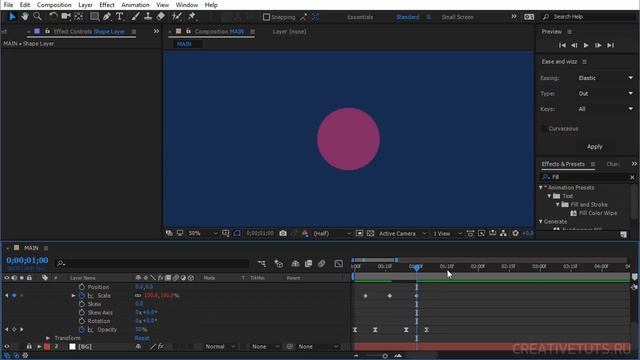Screen dimensions: 640x360
Task: Enable the Snapping checkbox
Action: 267,17
